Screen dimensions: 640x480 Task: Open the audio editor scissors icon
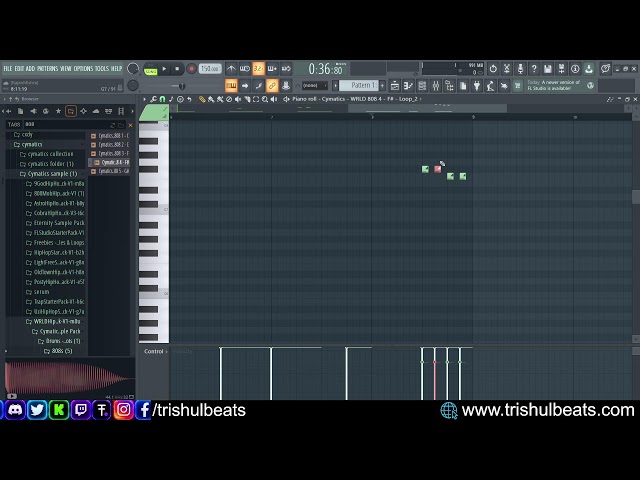click(507, 69)
